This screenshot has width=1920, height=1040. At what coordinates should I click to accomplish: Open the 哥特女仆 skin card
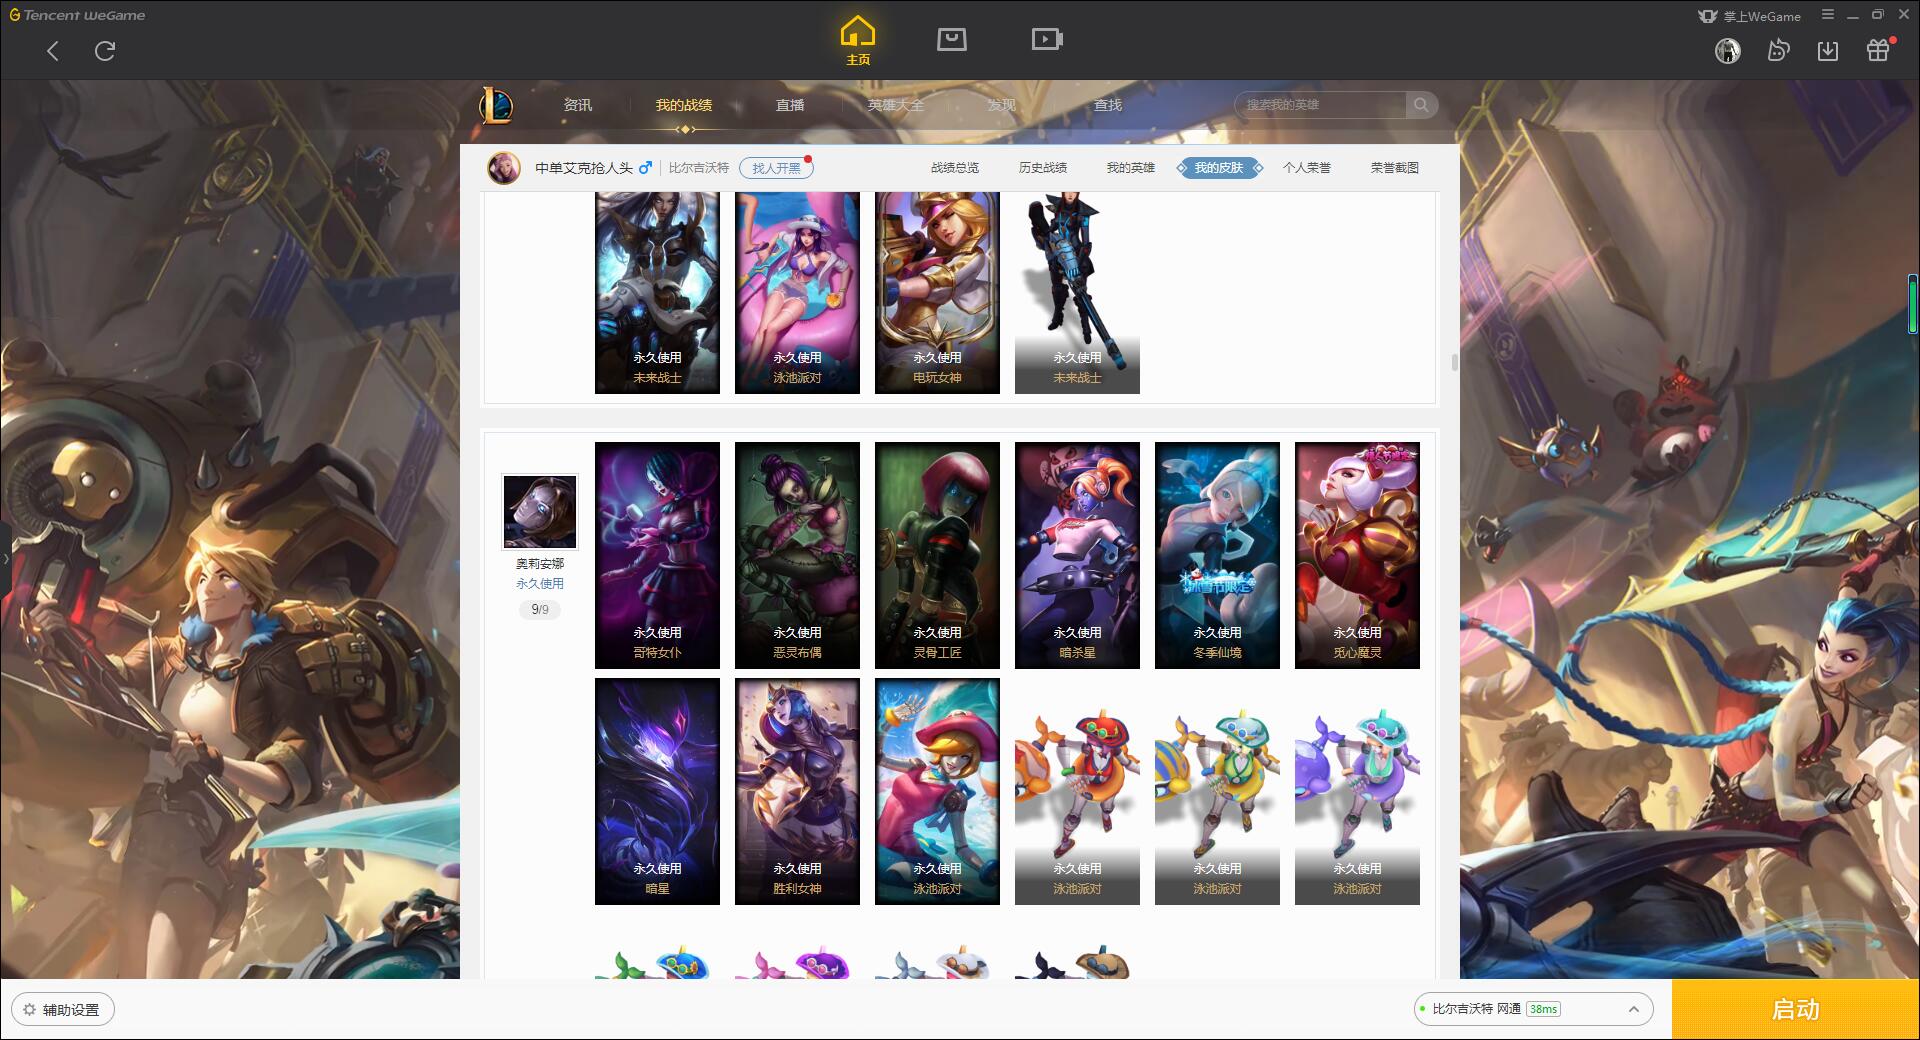coord(657,555)
